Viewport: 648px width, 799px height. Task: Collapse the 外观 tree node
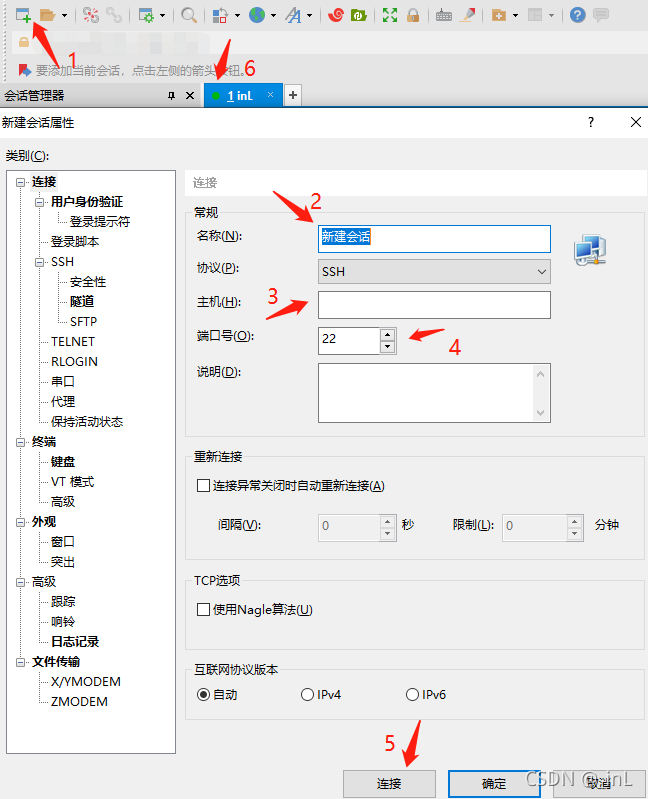tap(20, 522)
